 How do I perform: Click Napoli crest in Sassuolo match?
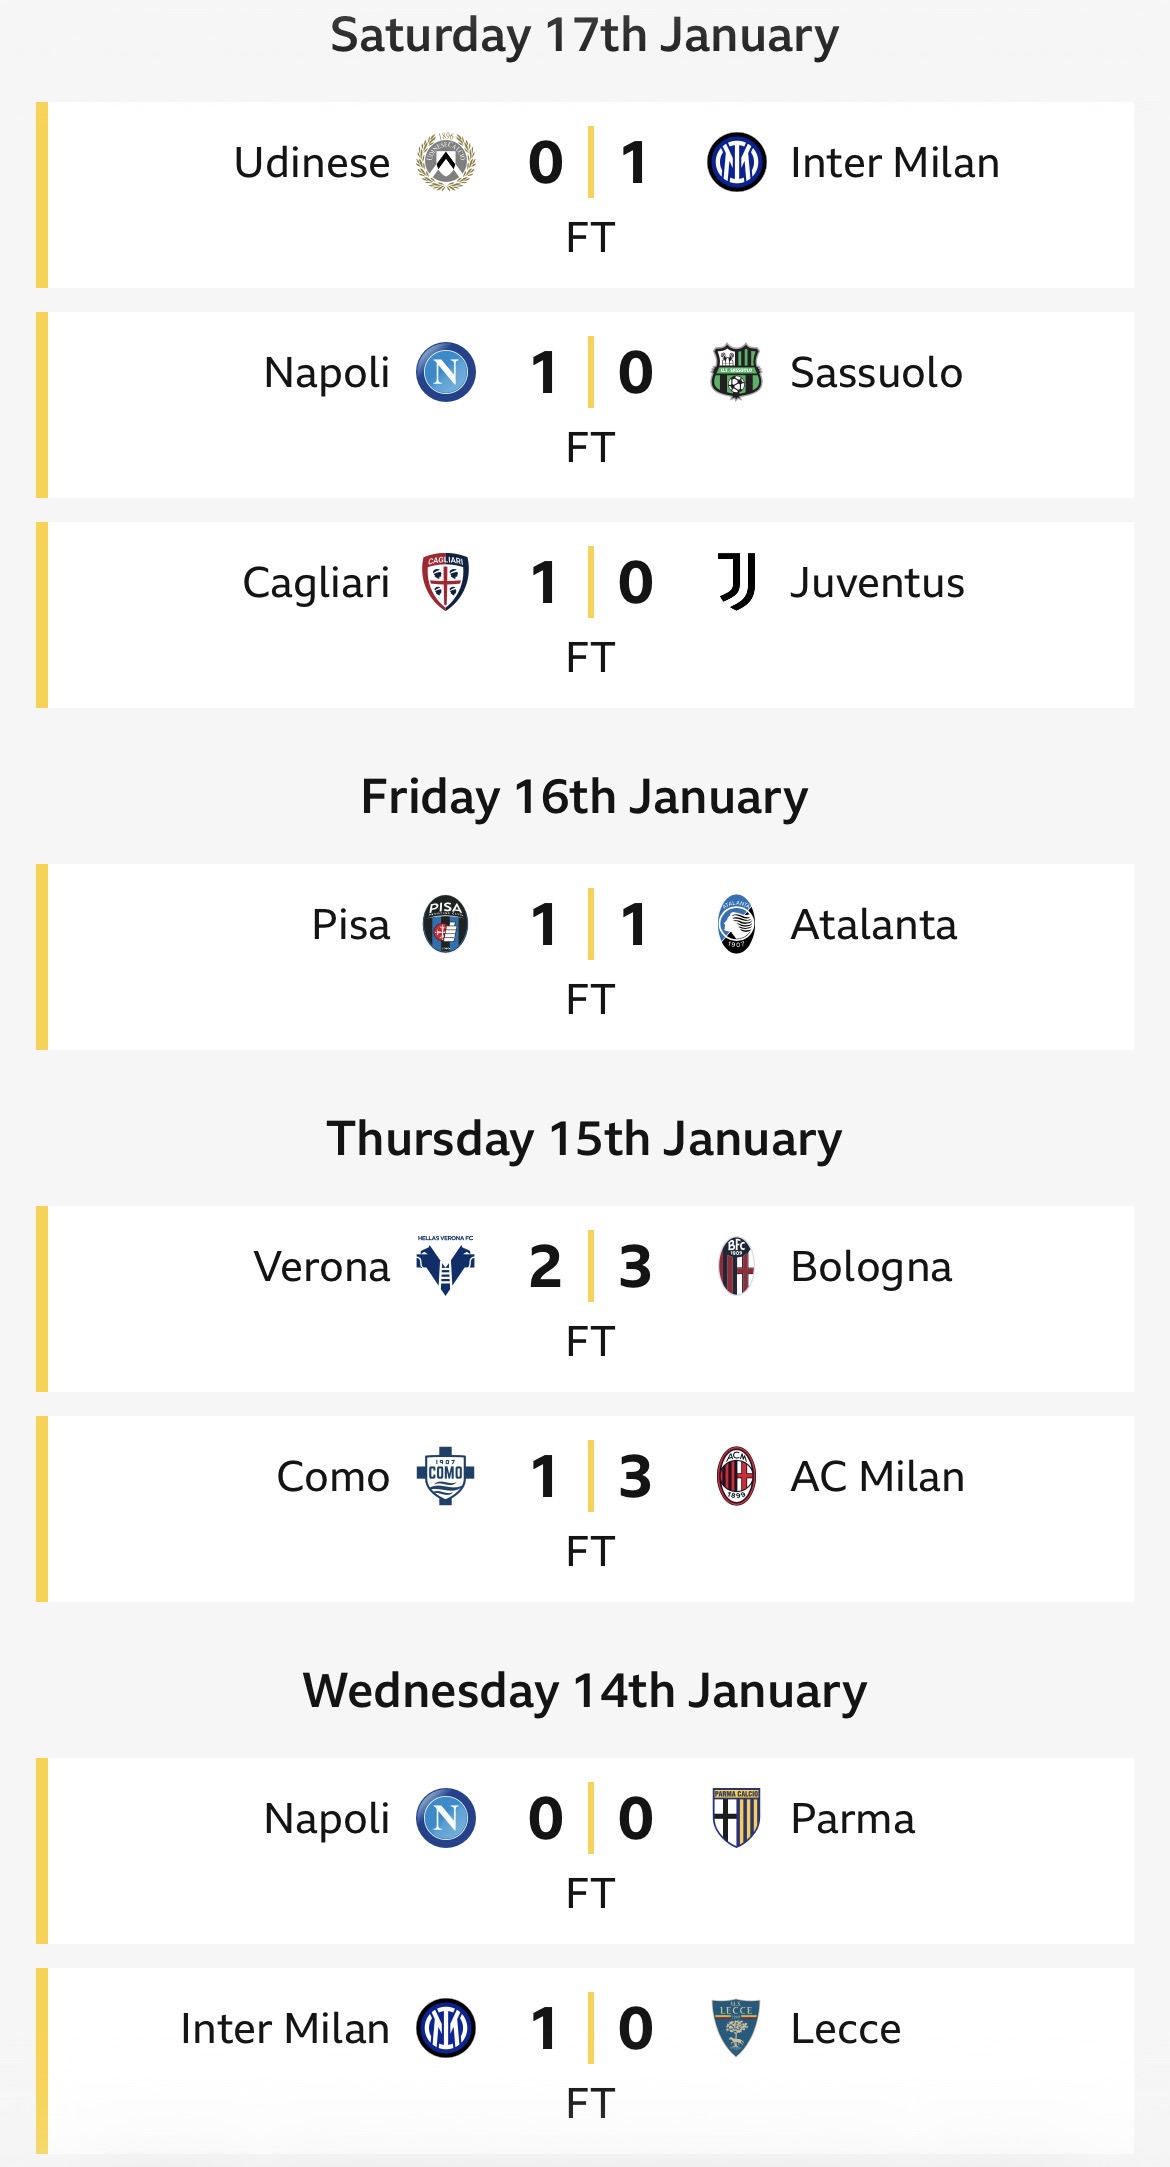coord(446,372)
